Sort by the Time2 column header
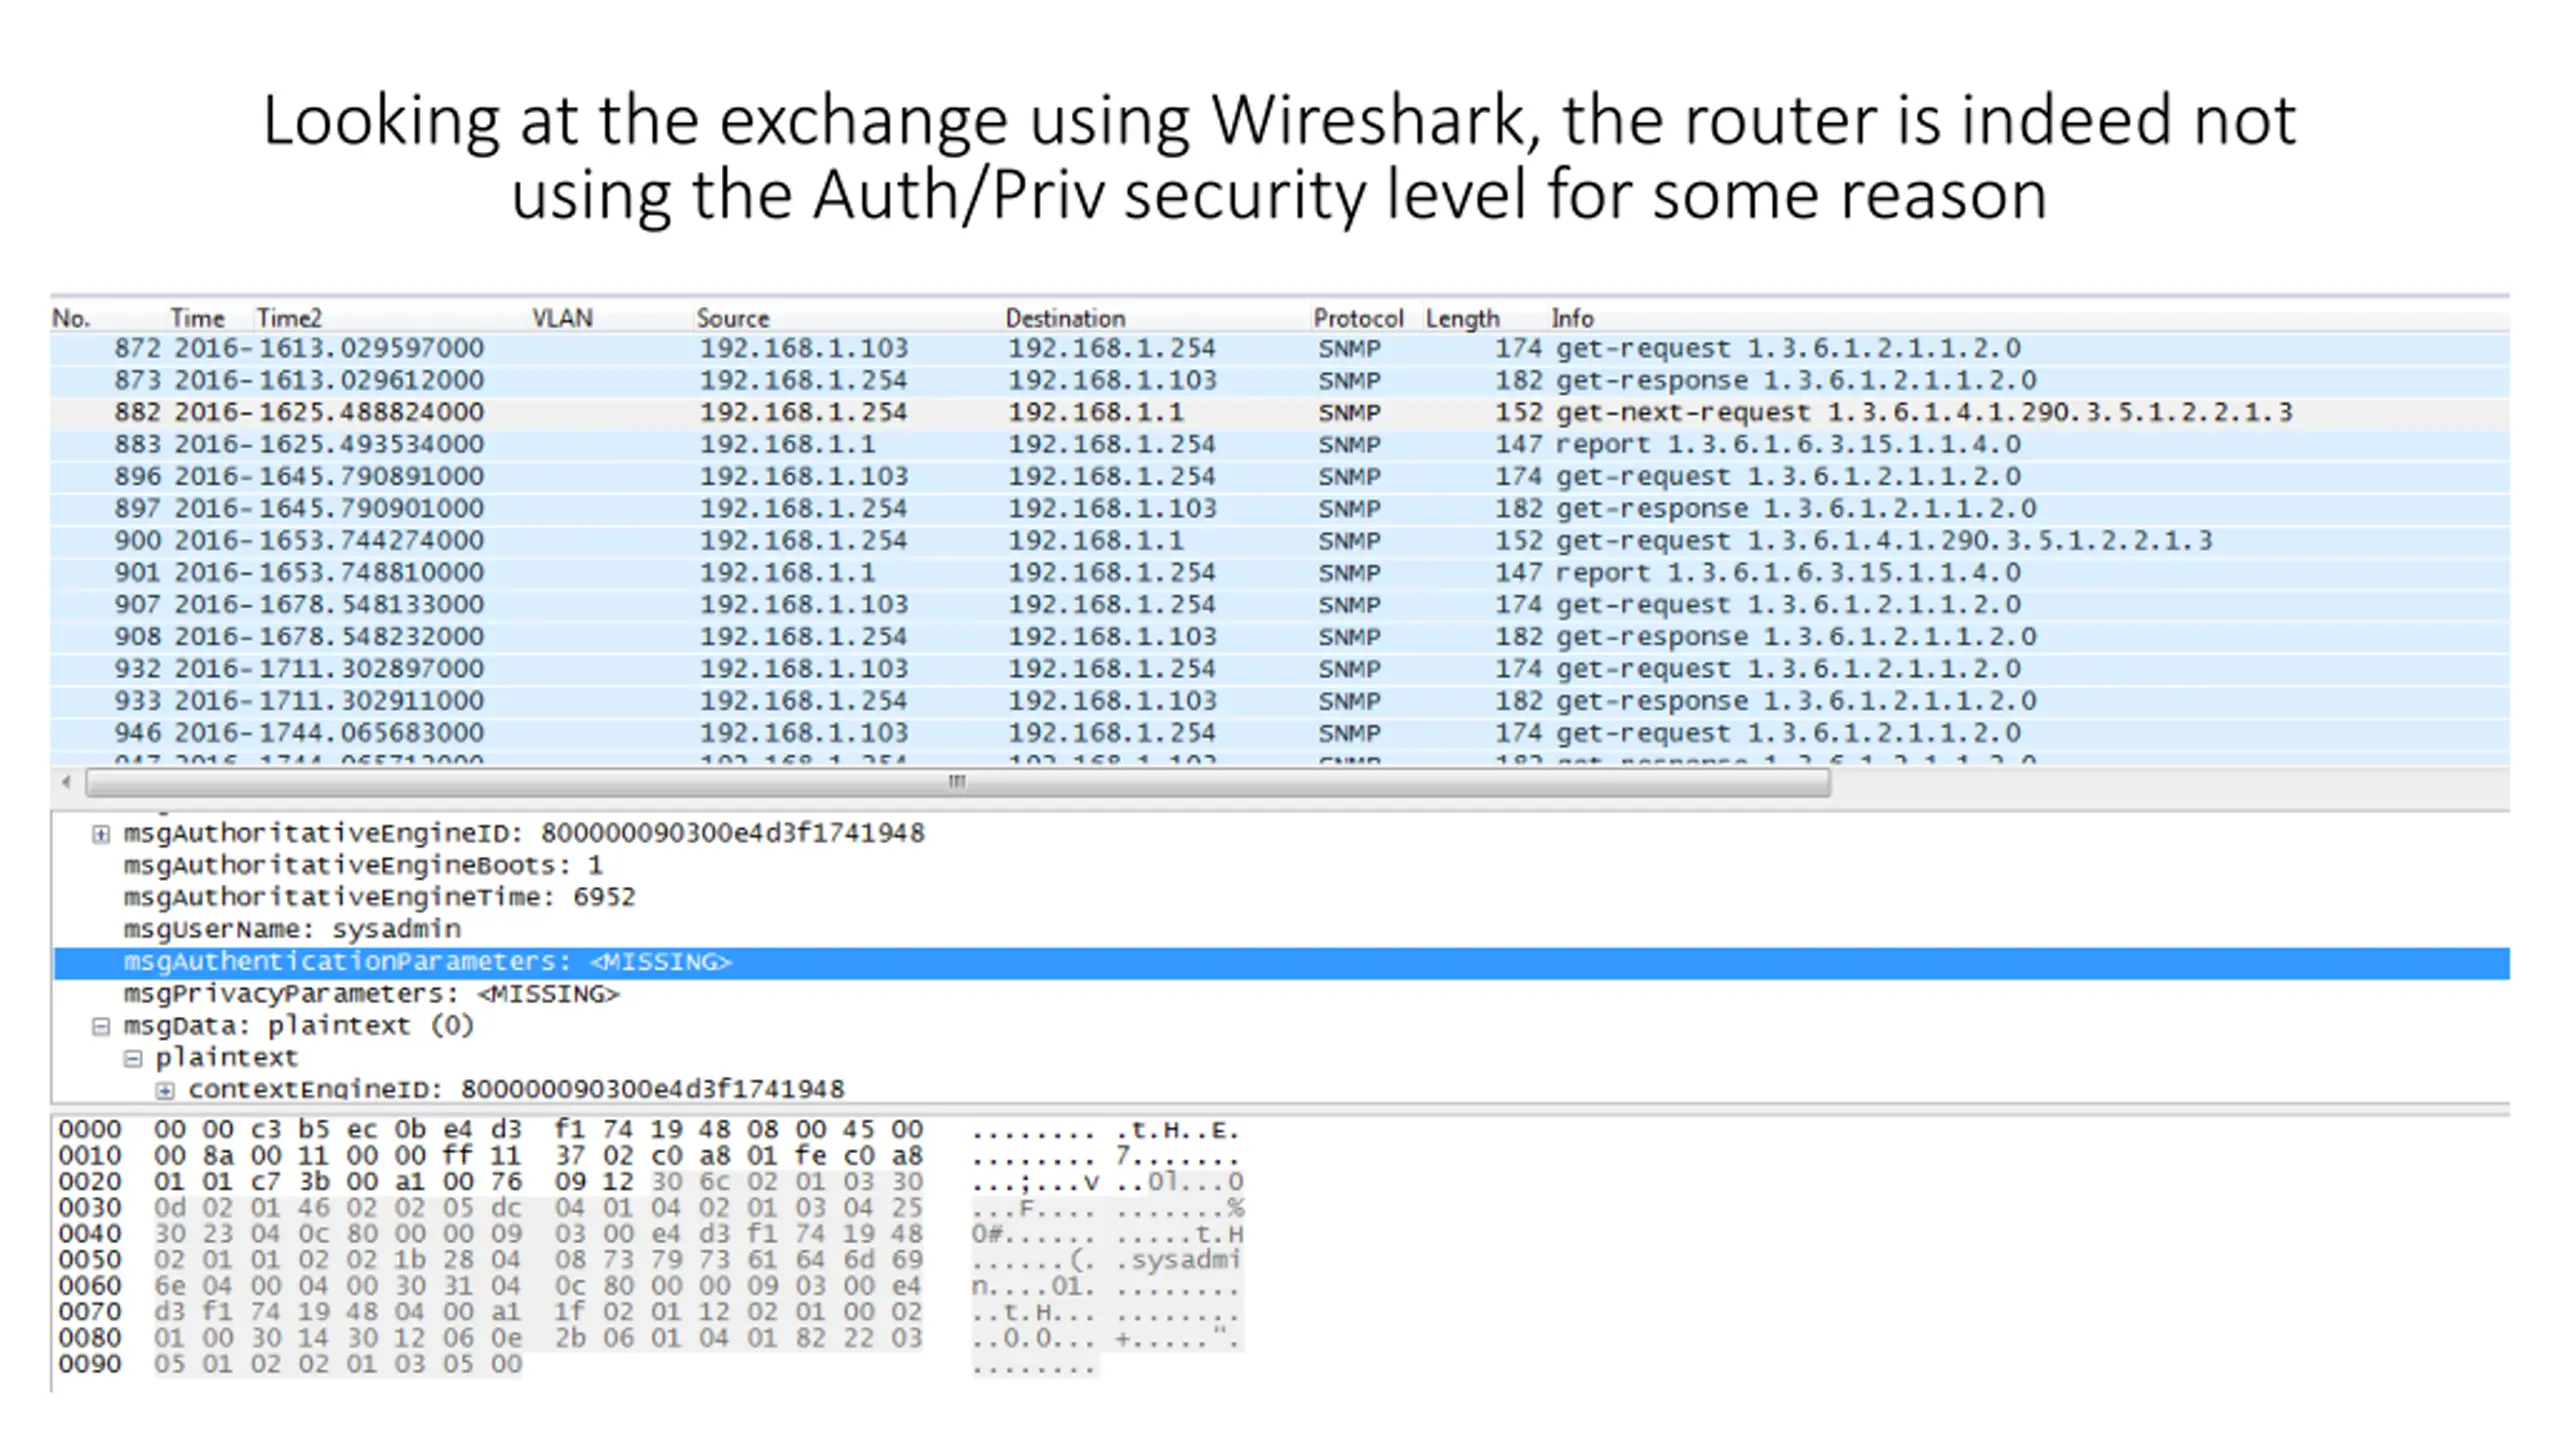Viewport: 2560px width, 1440px height. tap(289, 318)
